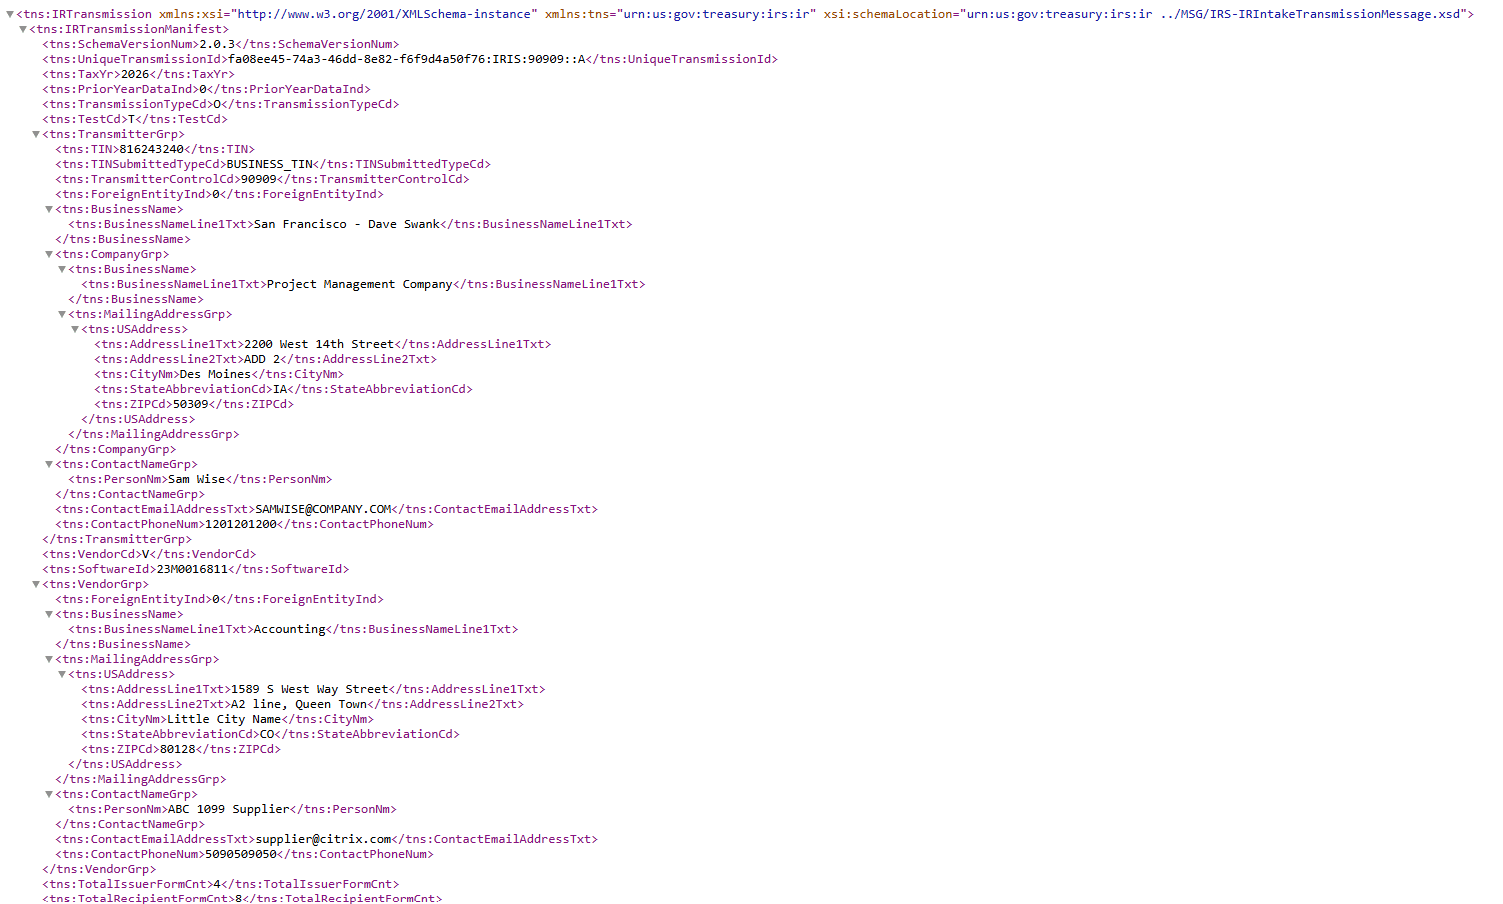
Task: Click the text A2 line, Queen Town
Action: [x=299, y=704]
